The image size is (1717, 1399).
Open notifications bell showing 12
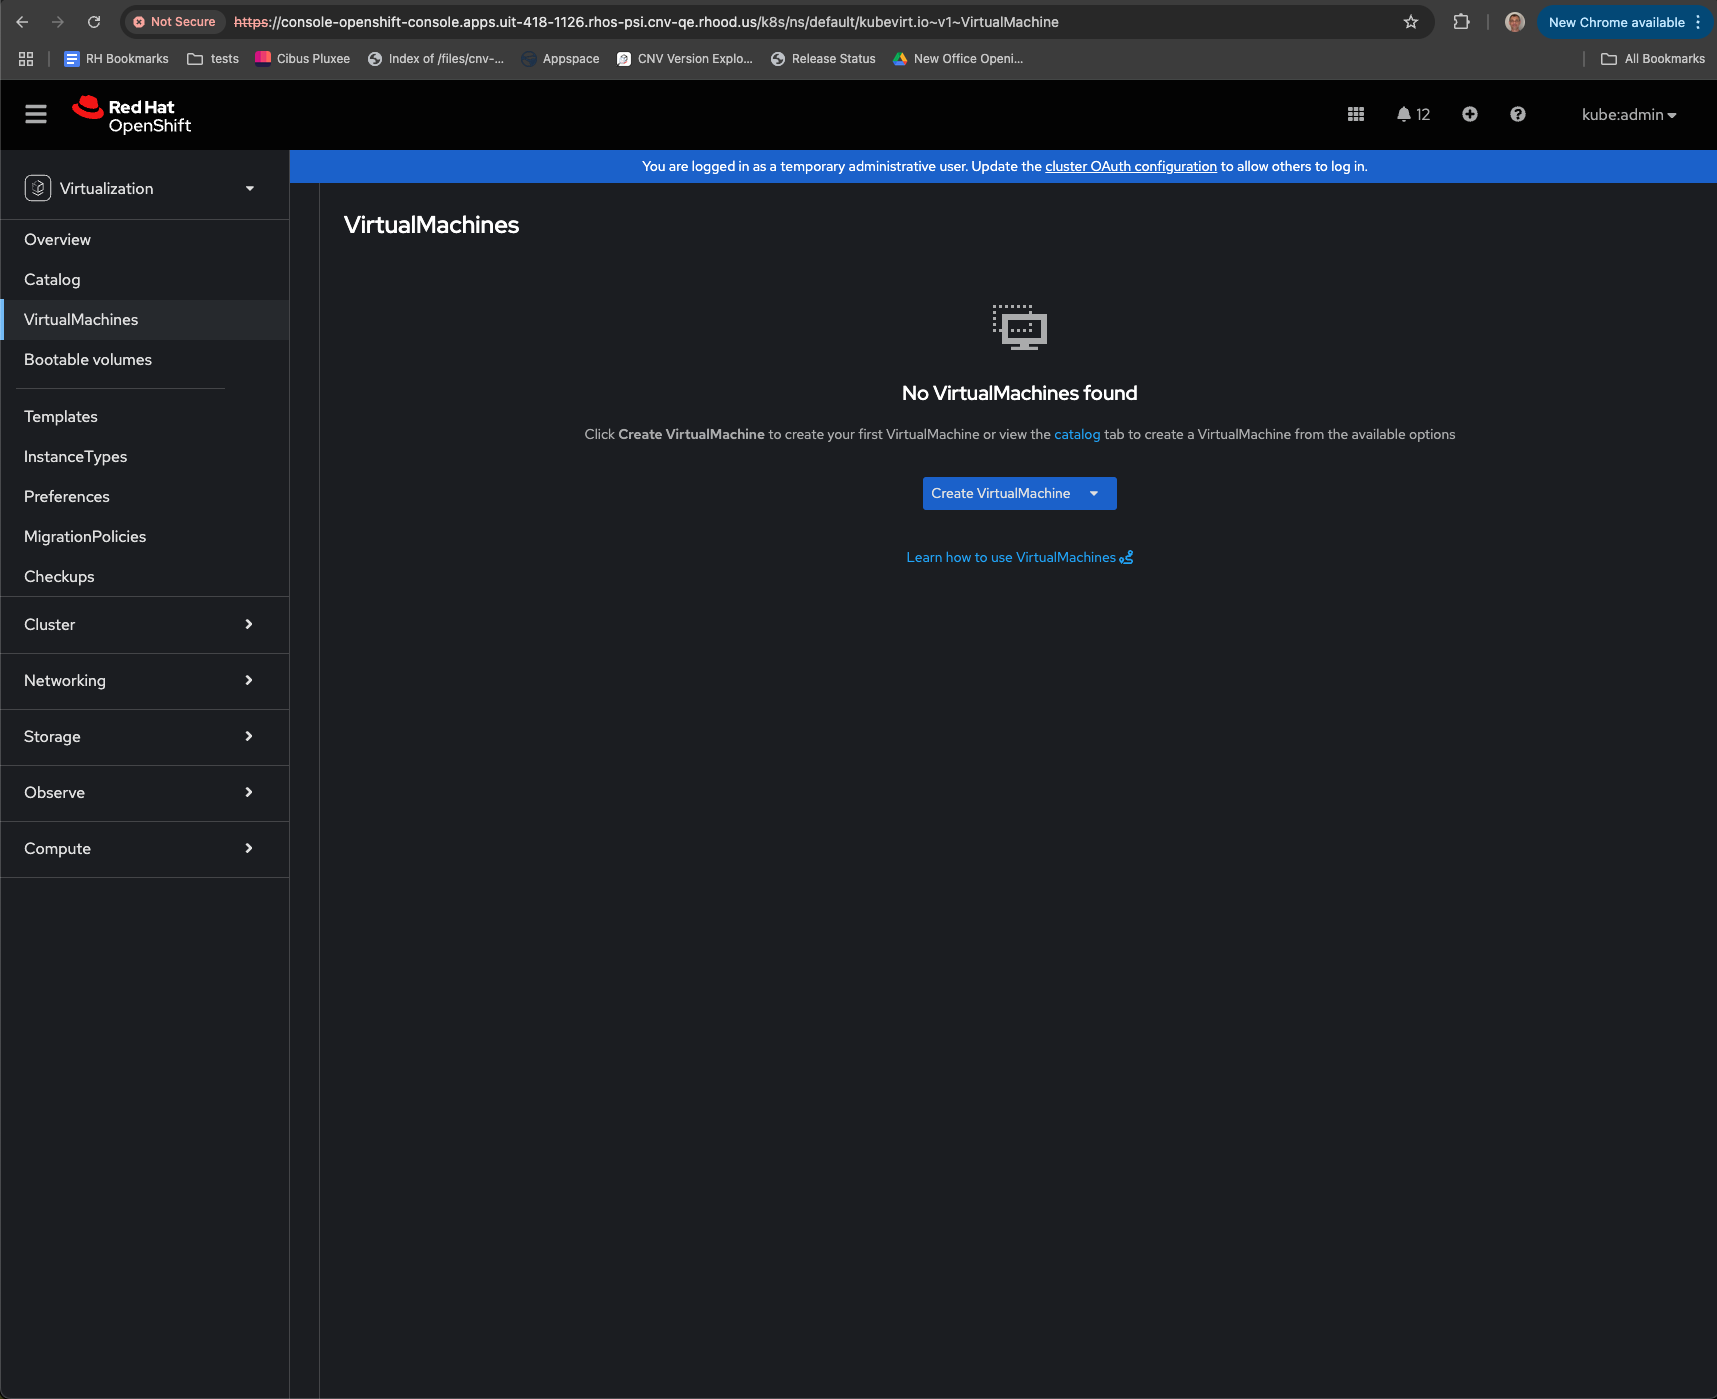[x=1413, y=115]
